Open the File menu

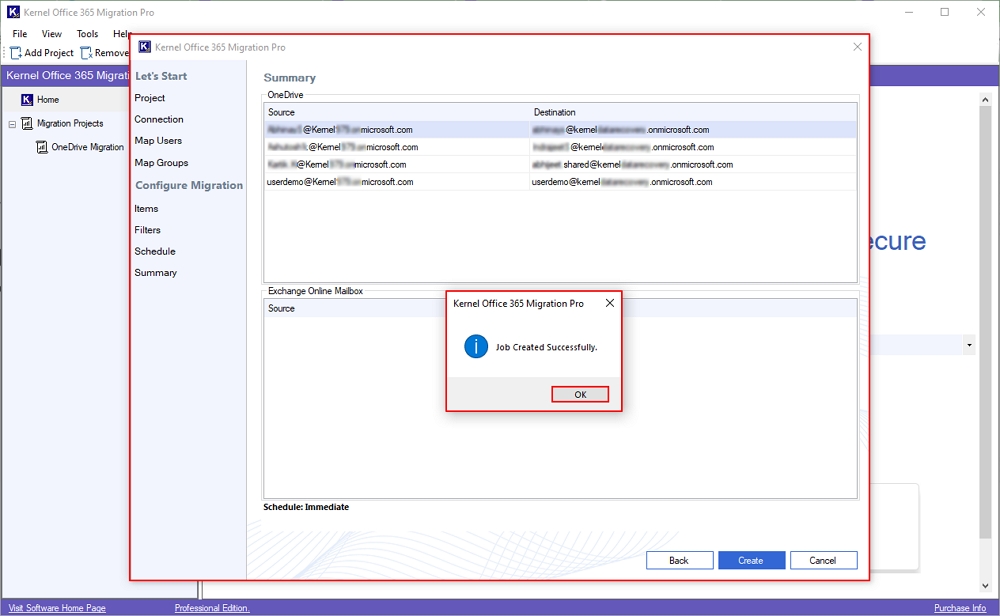(x=20, y=34)
